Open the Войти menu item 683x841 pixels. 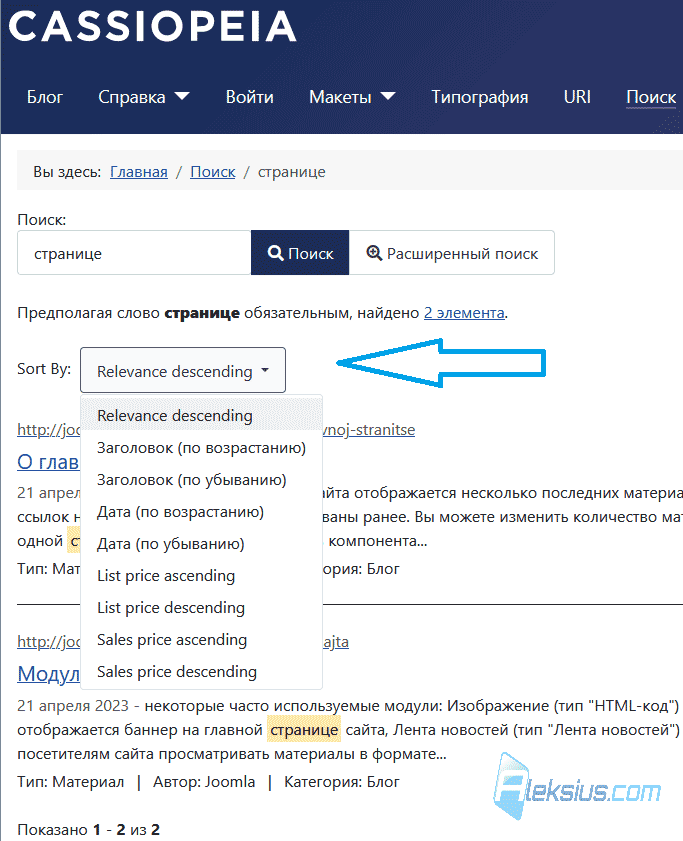249,97
